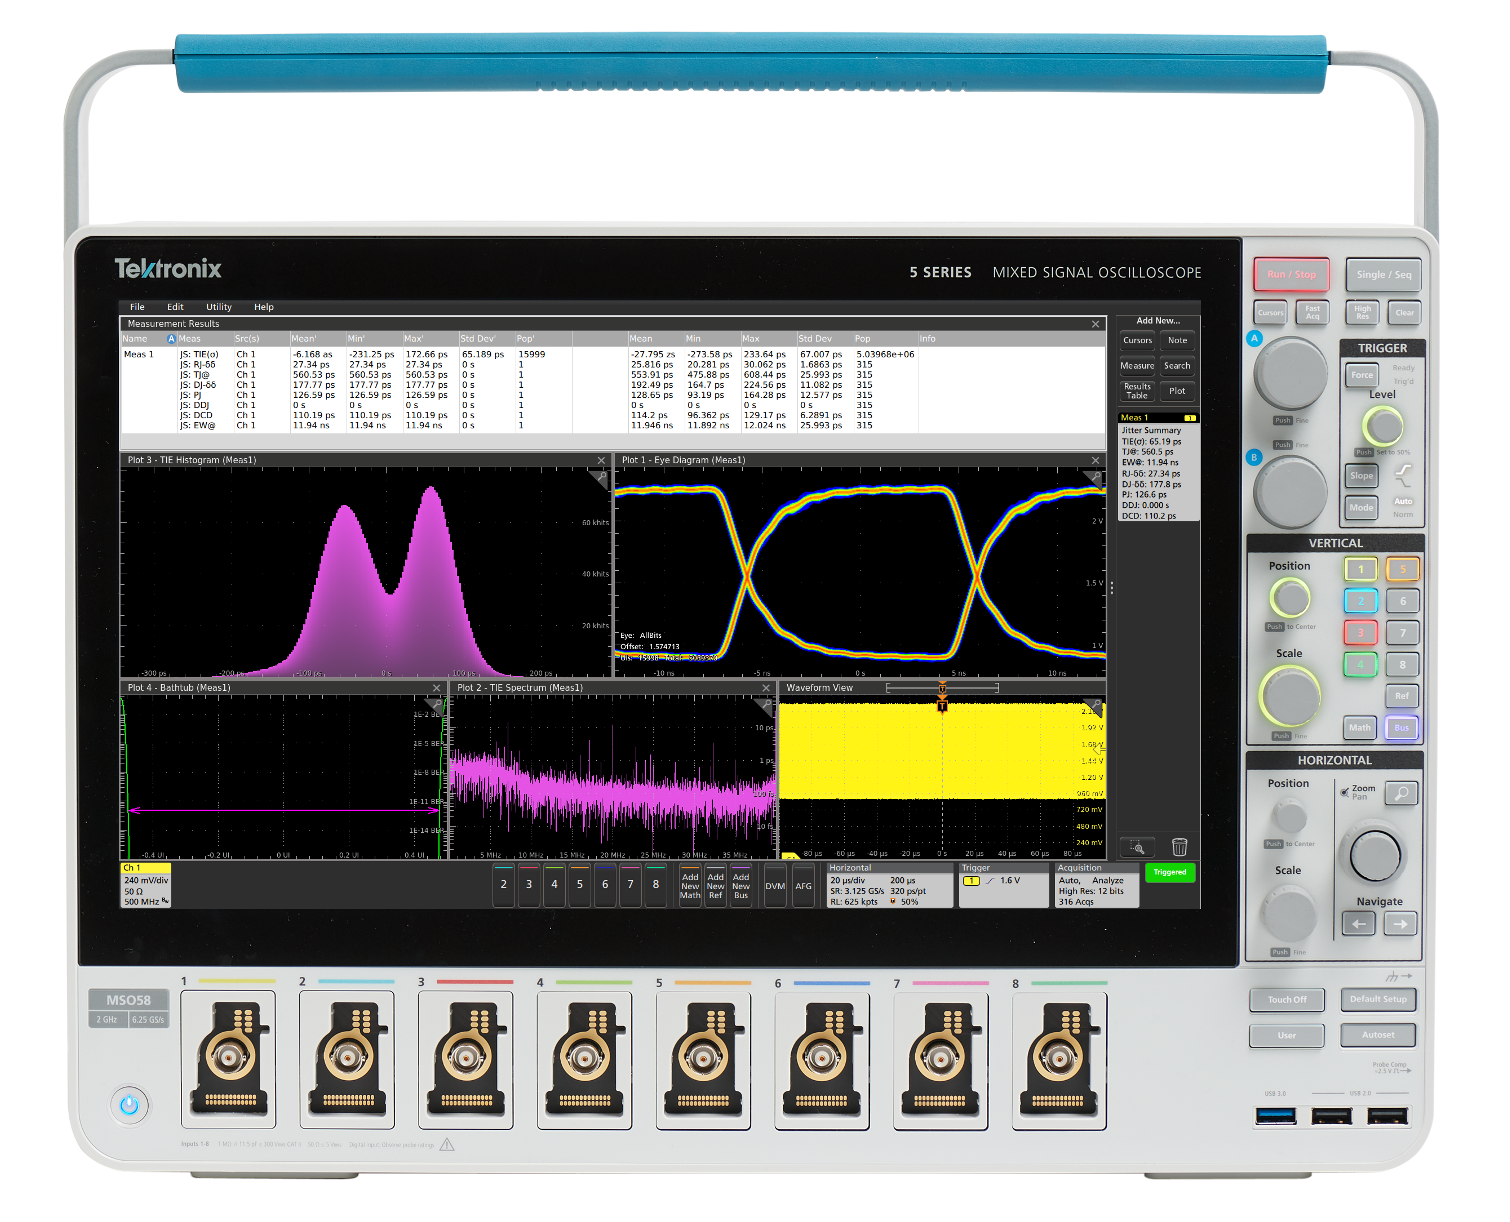Open the Trigger settings badge

tap(1003, 885)
